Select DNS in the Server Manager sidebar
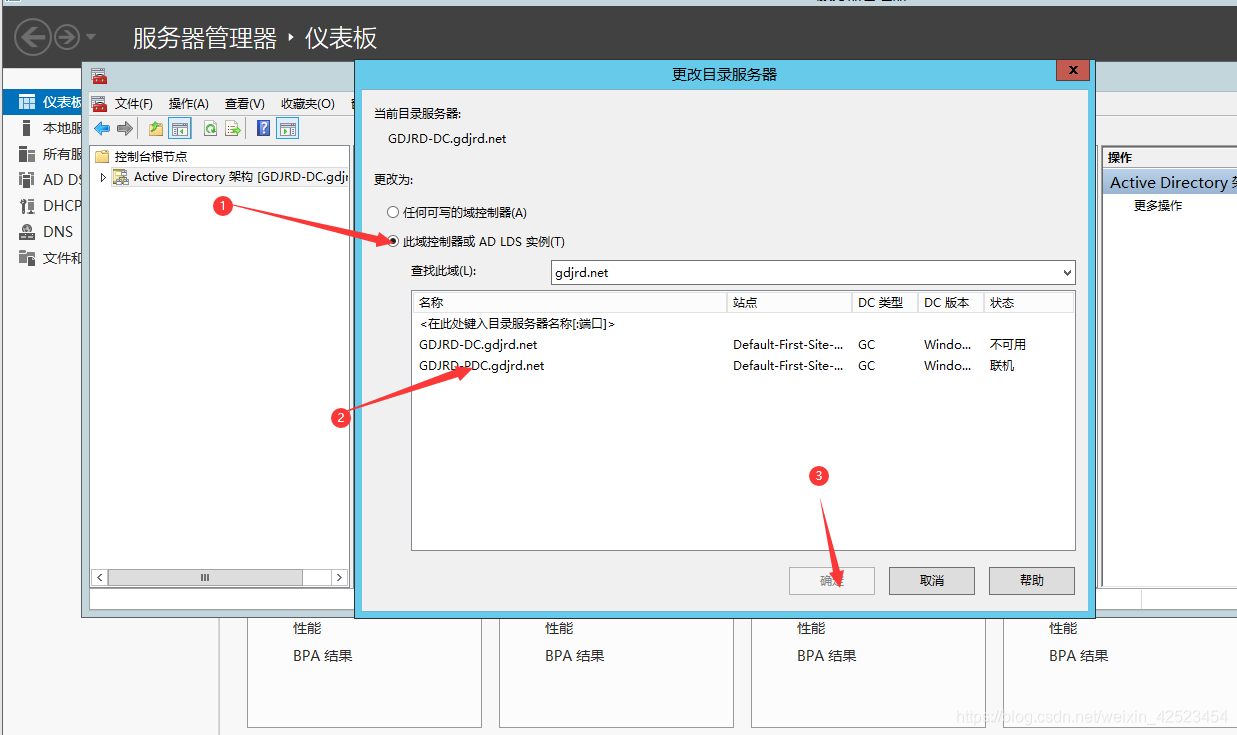 [58, 232]
